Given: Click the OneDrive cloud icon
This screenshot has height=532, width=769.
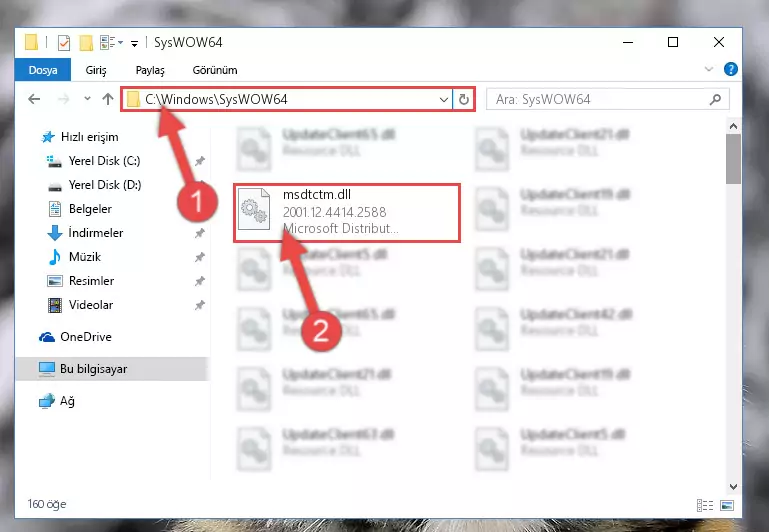Looking at the screenshot, I should pos(47,337).
